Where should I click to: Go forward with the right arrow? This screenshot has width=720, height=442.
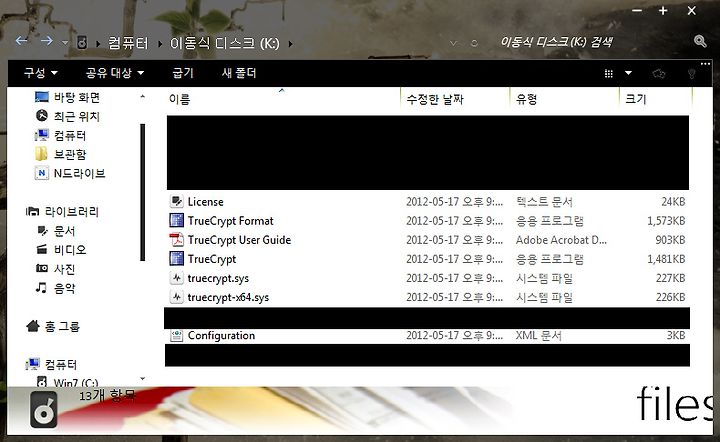46,41
